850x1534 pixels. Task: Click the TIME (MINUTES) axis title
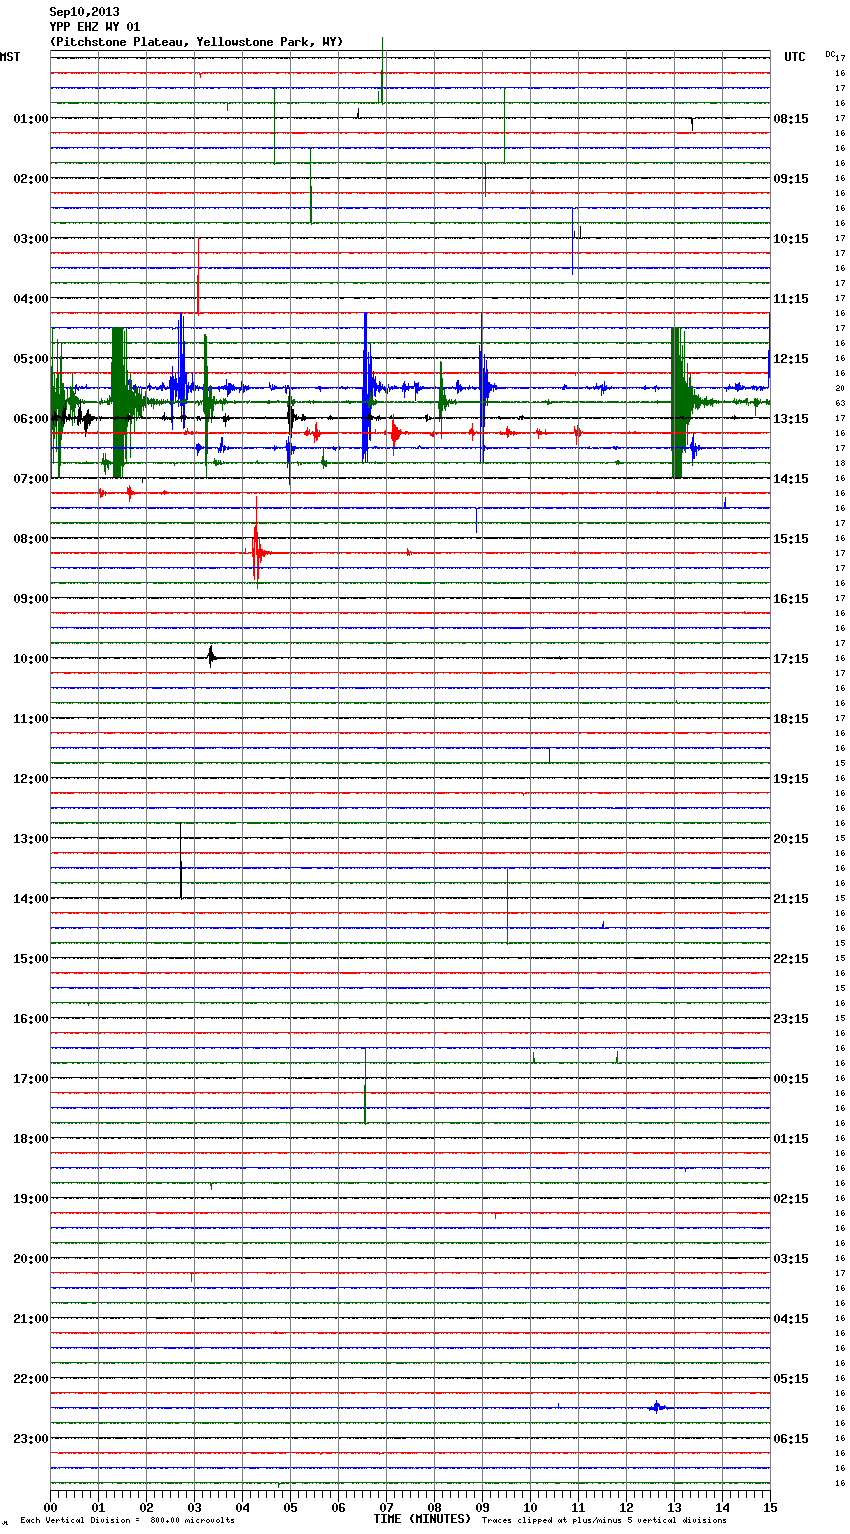422,1518
